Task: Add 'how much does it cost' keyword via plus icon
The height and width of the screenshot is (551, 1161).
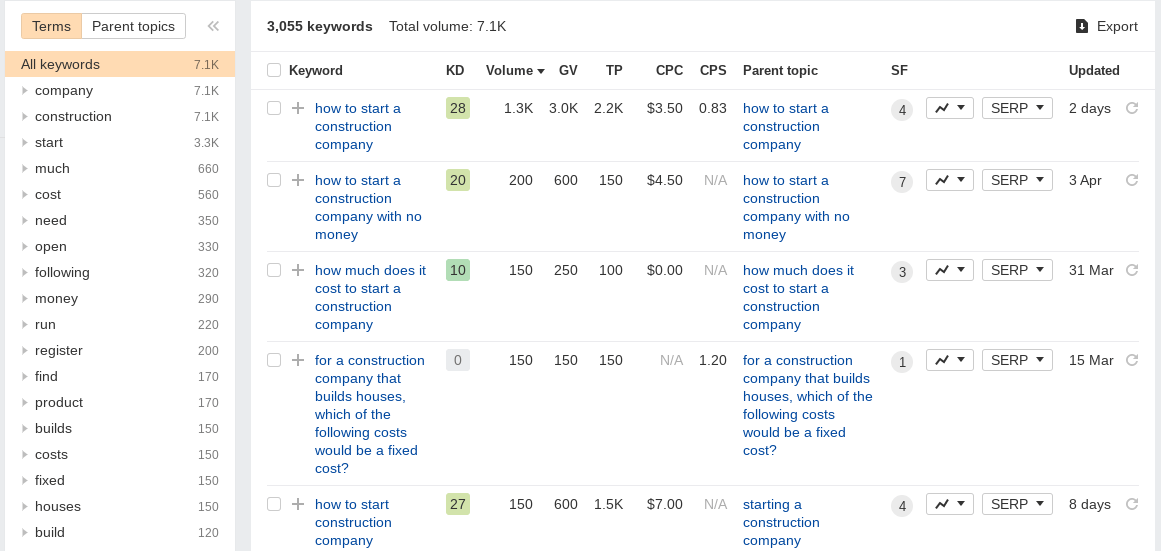Action: click(298, 270)
